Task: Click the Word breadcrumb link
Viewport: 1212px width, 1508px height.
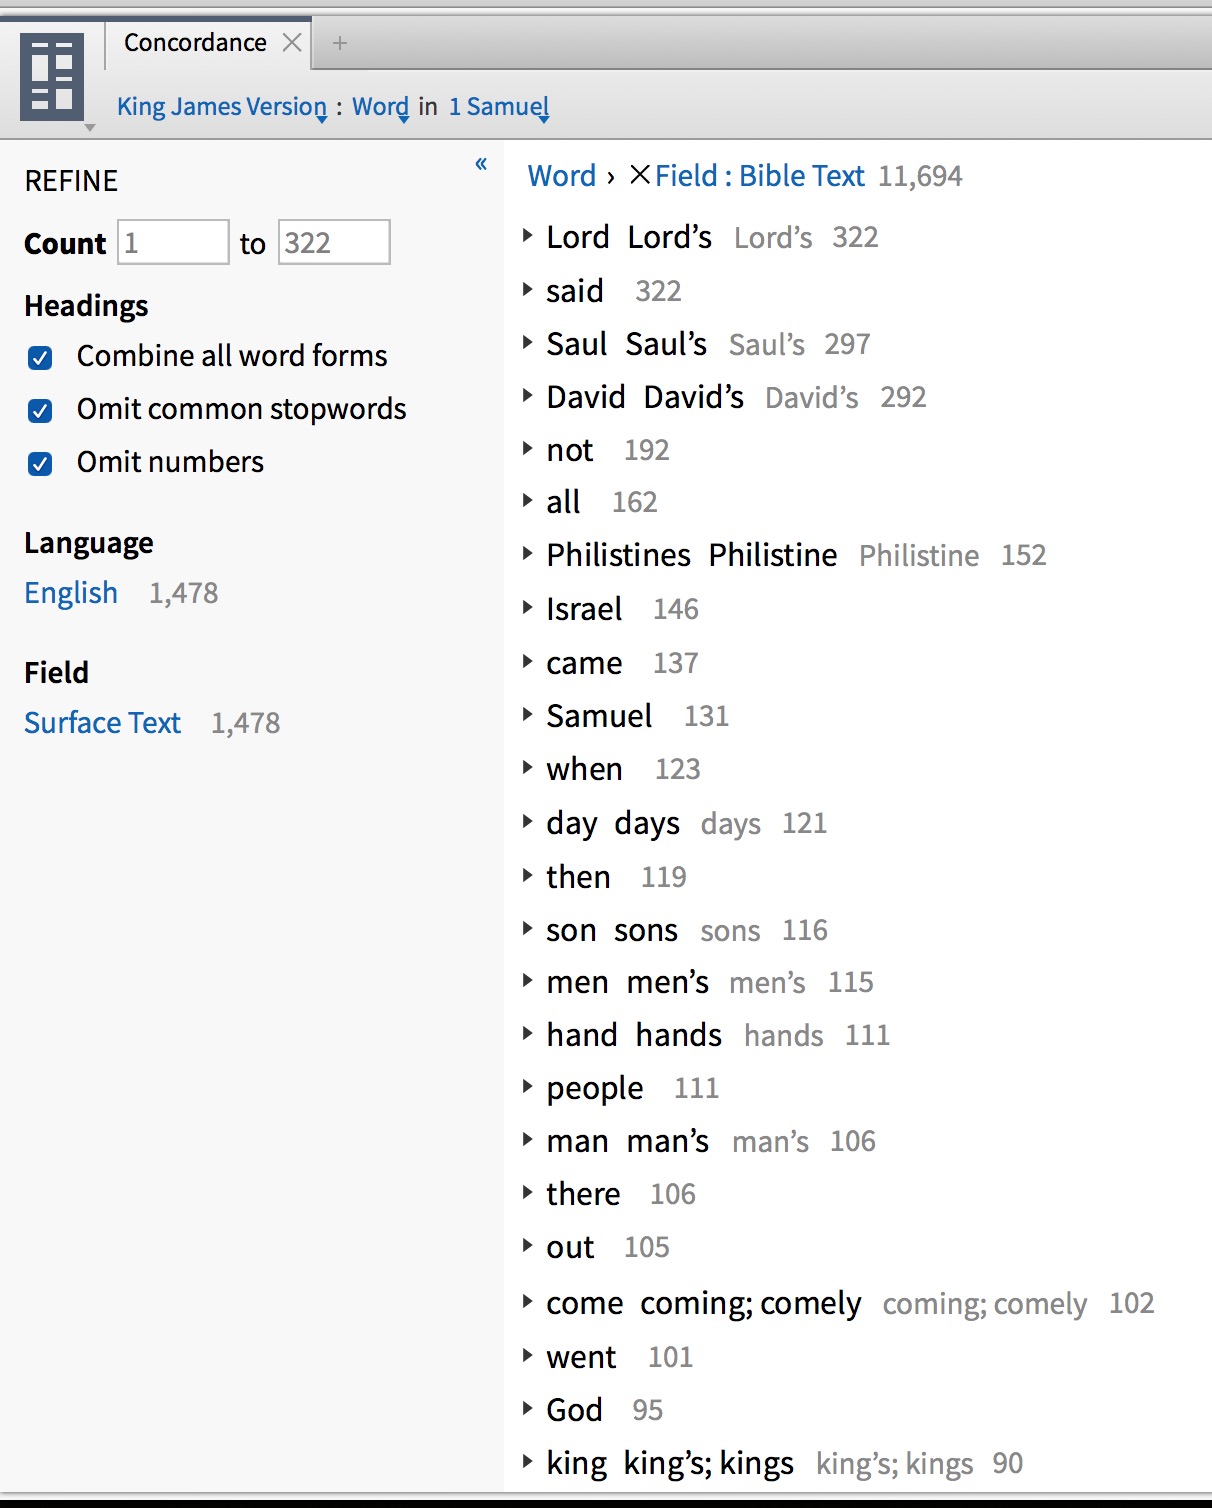Action: click(x=562, y=176)
